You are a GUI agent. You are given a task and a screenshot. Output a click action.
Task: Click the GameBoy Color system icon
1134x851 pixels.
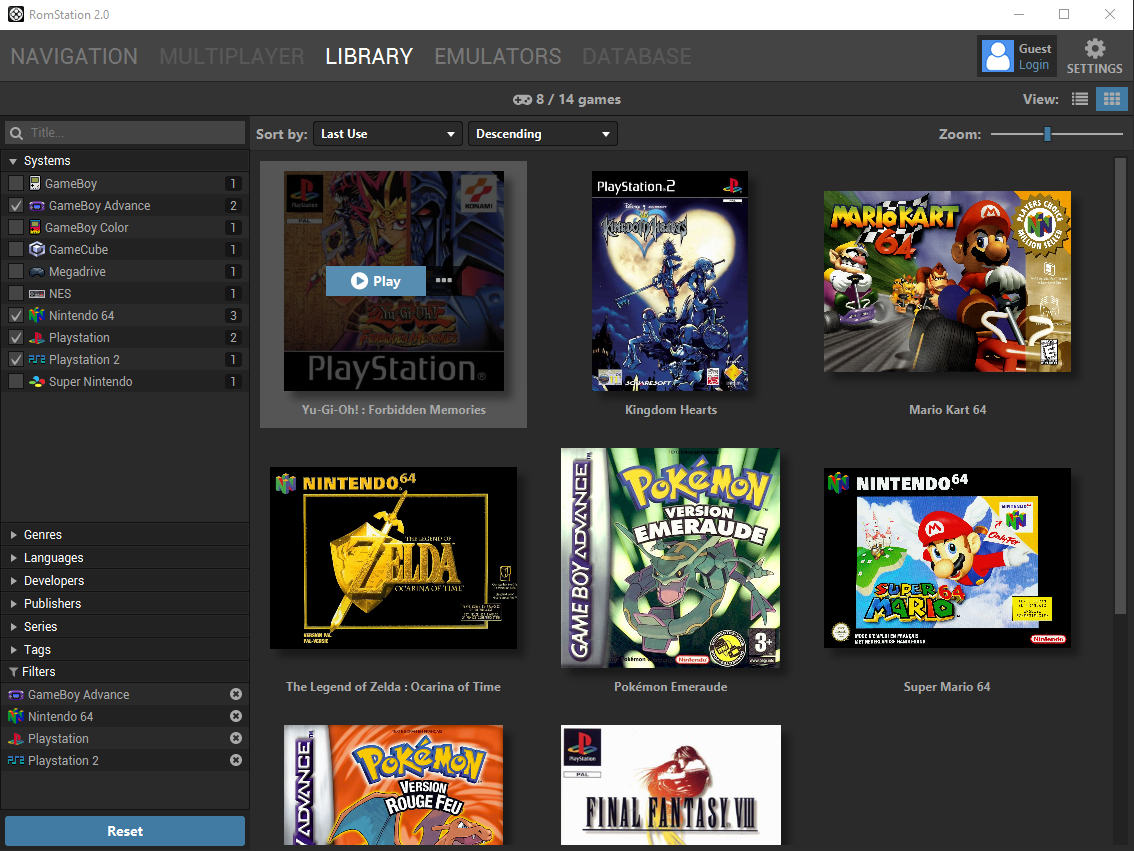click(x=35, y=227)
